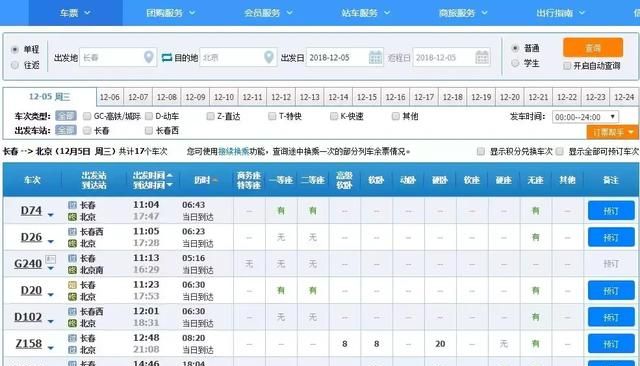Open the 发车时间 00:00--24:00 dropdown

pos(585,117)
